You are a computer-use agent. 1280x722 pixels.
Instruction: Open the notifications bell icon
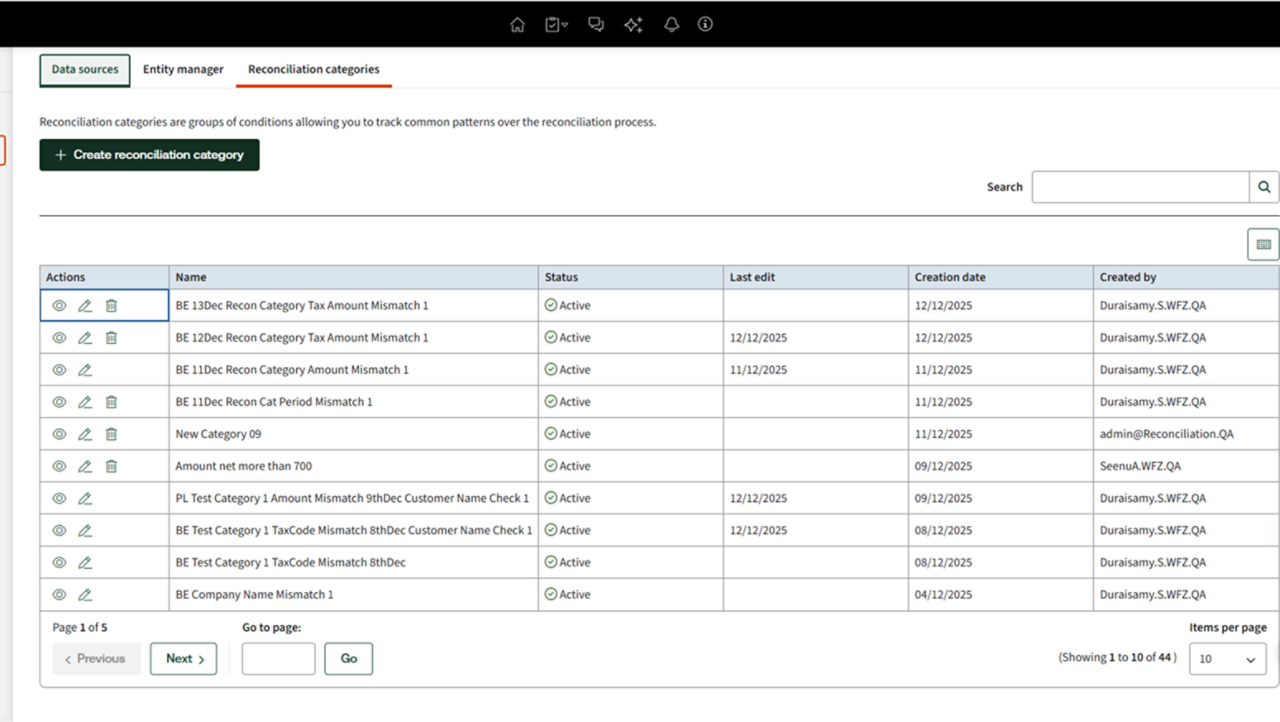tap(671, 25)
